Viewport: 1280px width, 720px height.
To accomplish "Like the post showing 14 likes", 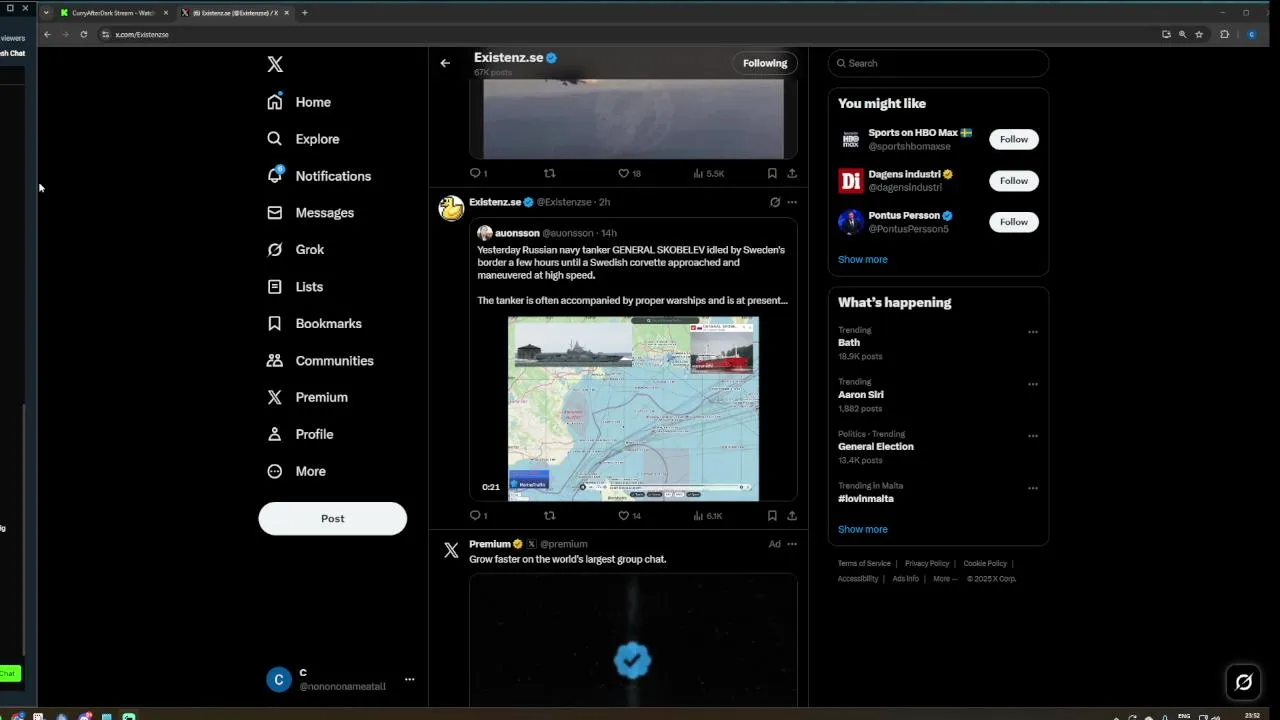I will [629, 516].
